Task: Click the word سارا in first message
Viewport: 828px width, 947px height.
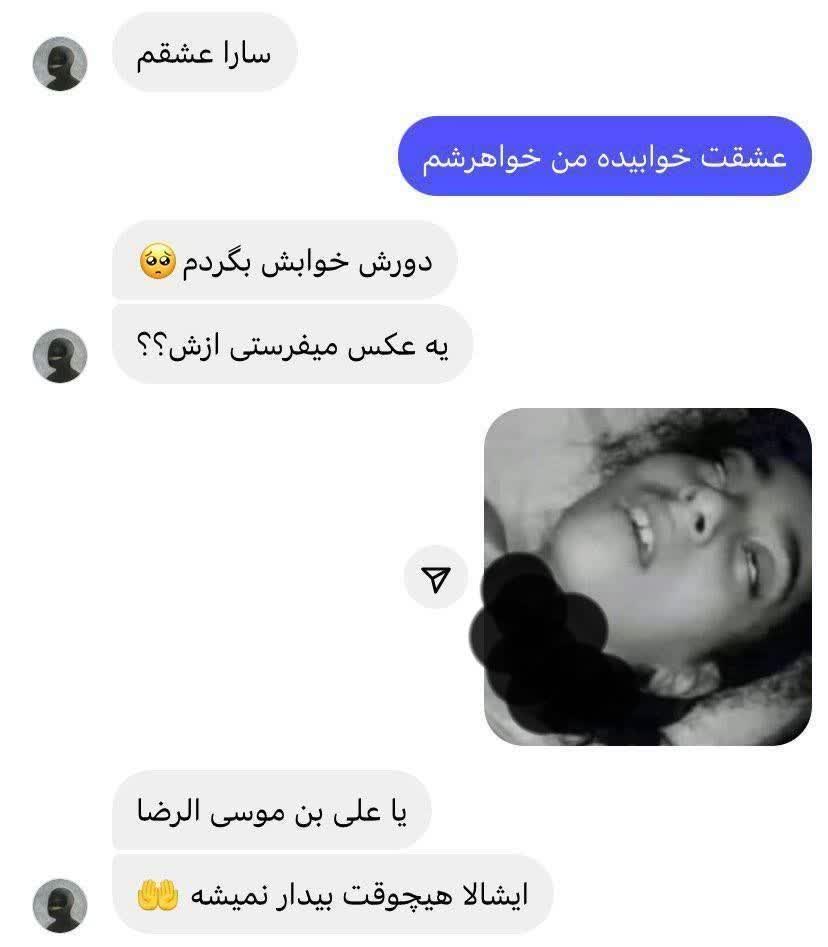Action: [246, 54]
